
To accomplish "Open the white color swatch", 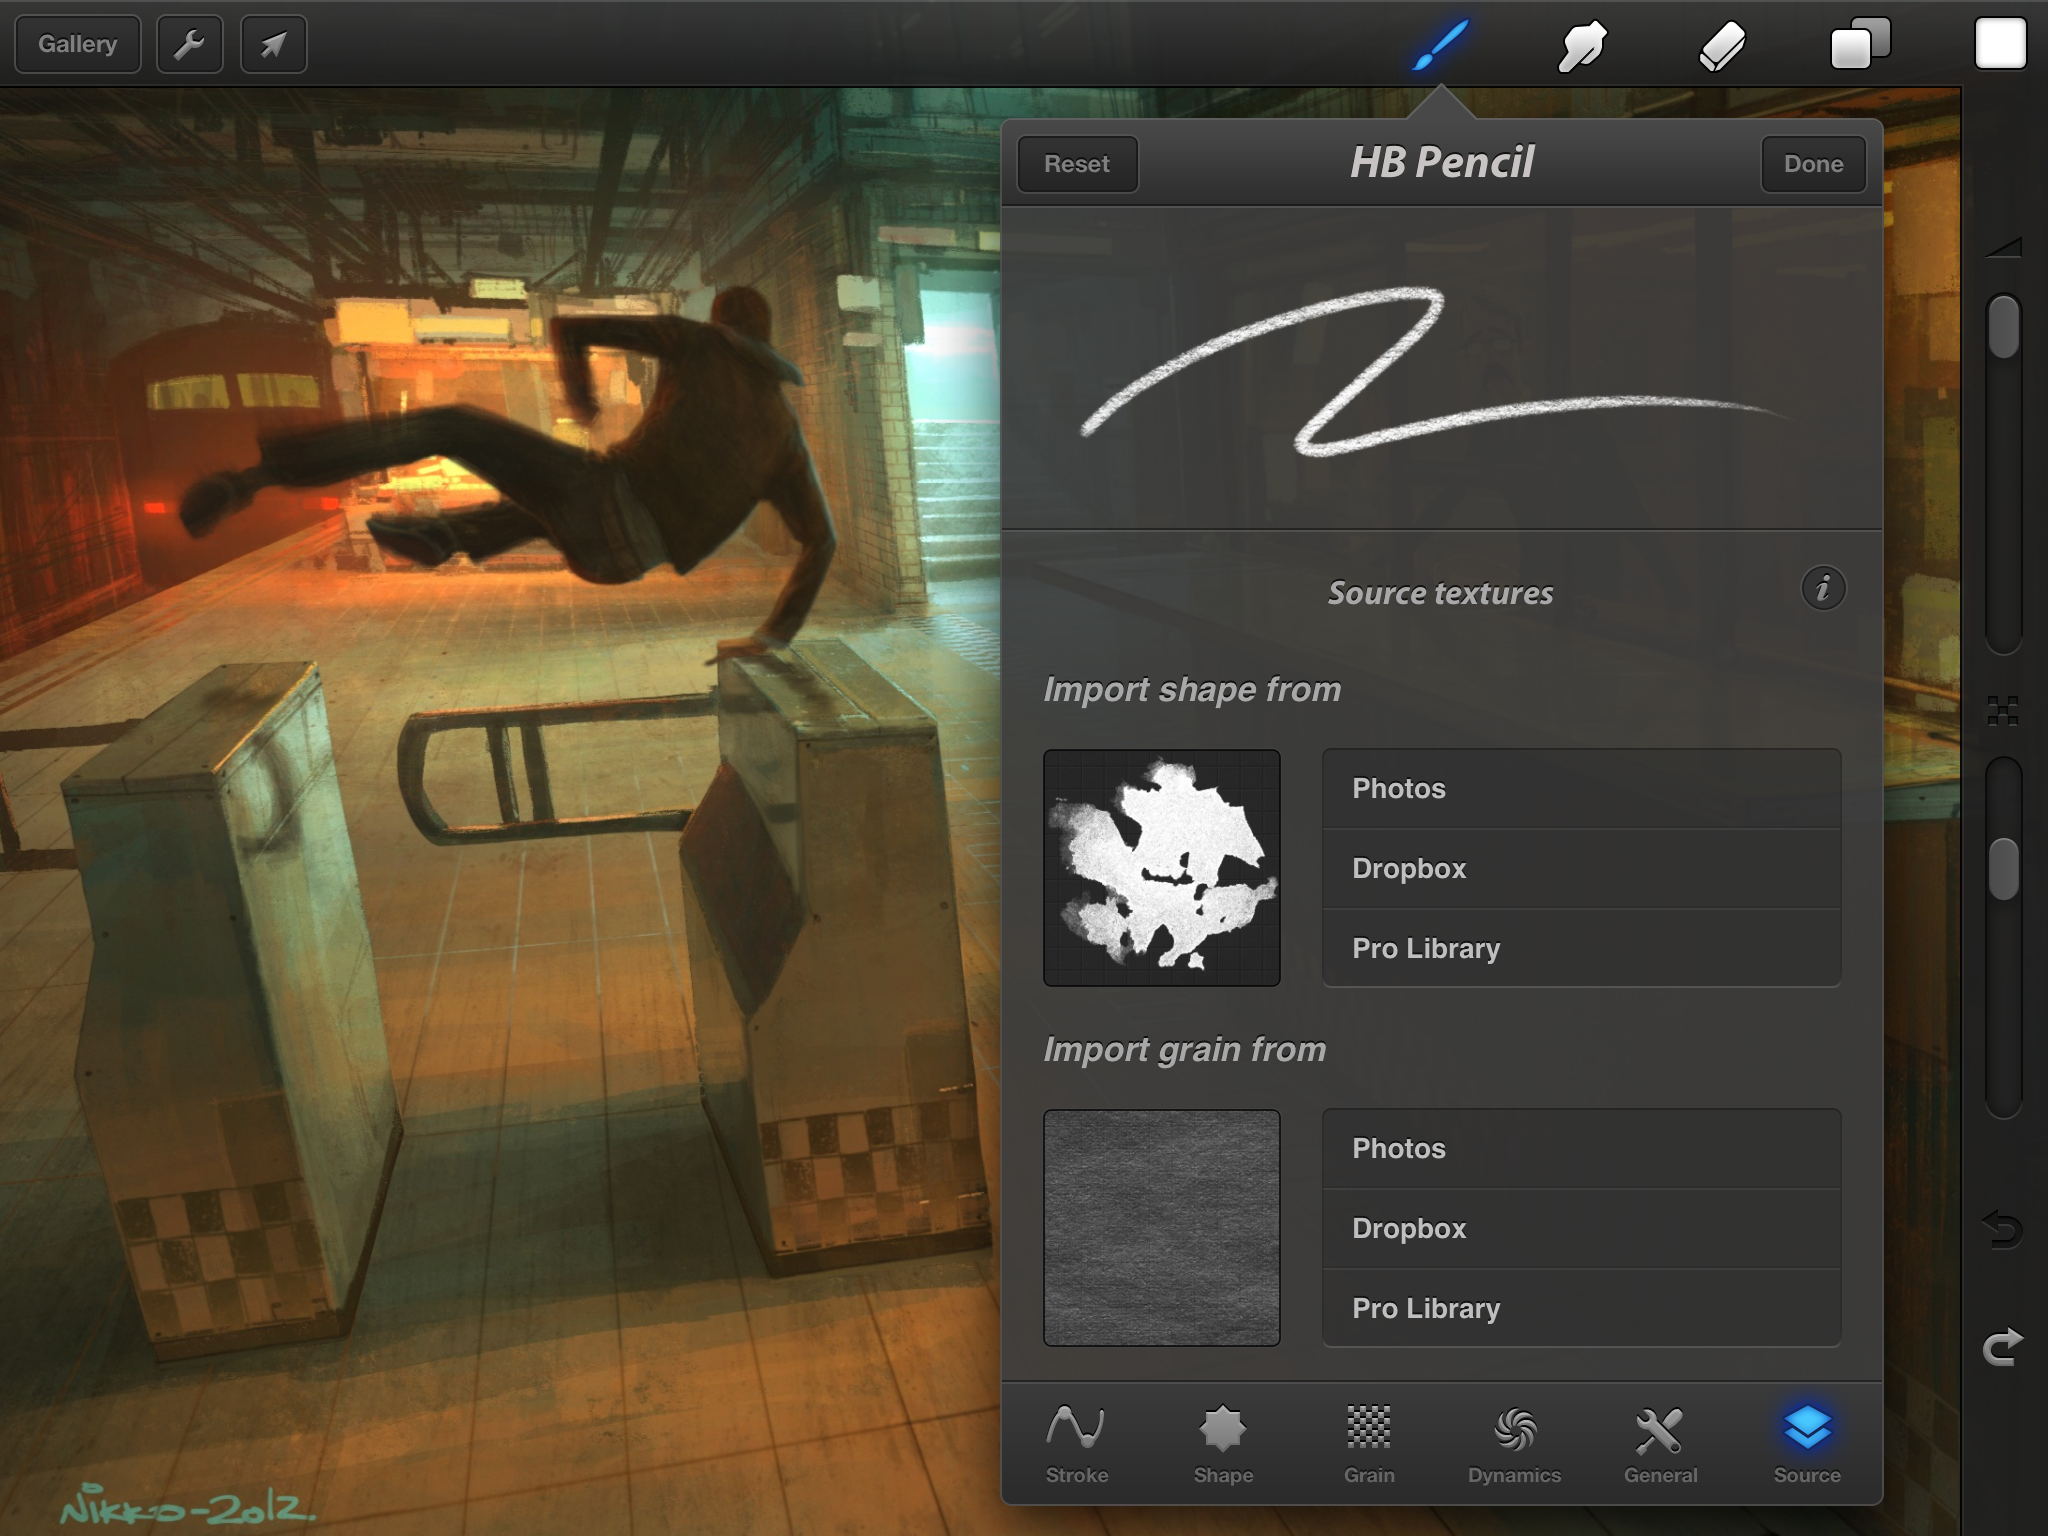I will pyautogui.click(x=2000, y=45).
